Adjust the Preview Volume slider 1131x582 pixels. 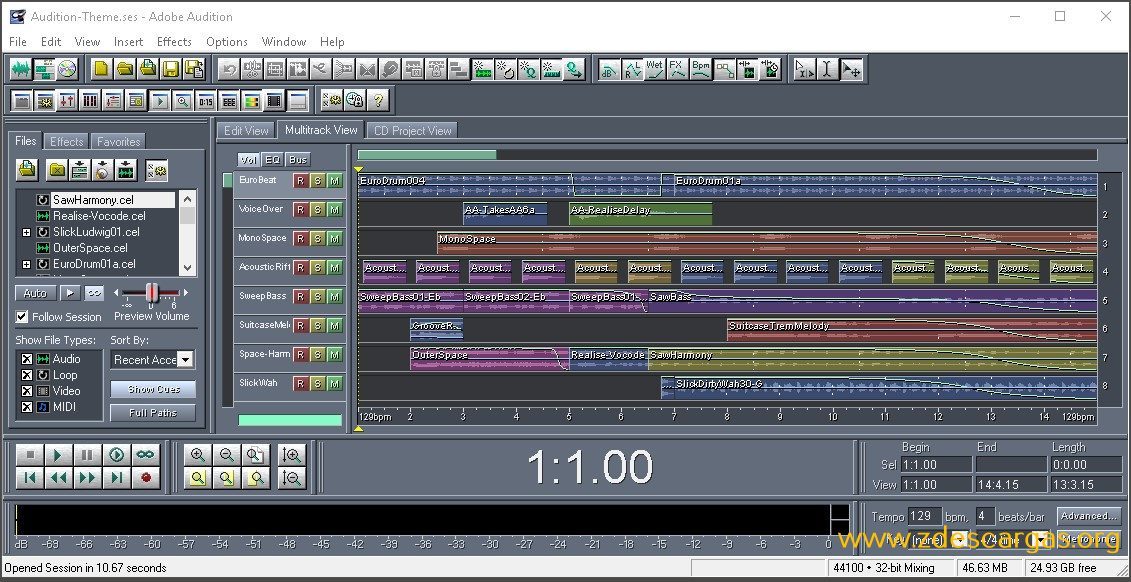click(151, 293)
